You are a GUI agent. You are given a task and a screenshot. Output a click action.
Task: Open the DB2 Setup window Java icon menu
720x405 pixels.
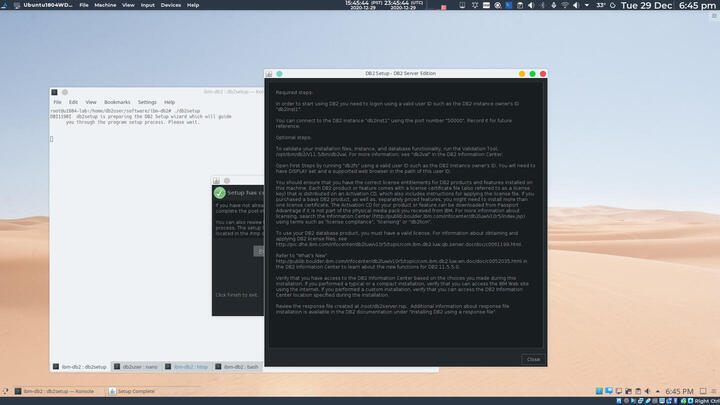click(x=269, y=73)
